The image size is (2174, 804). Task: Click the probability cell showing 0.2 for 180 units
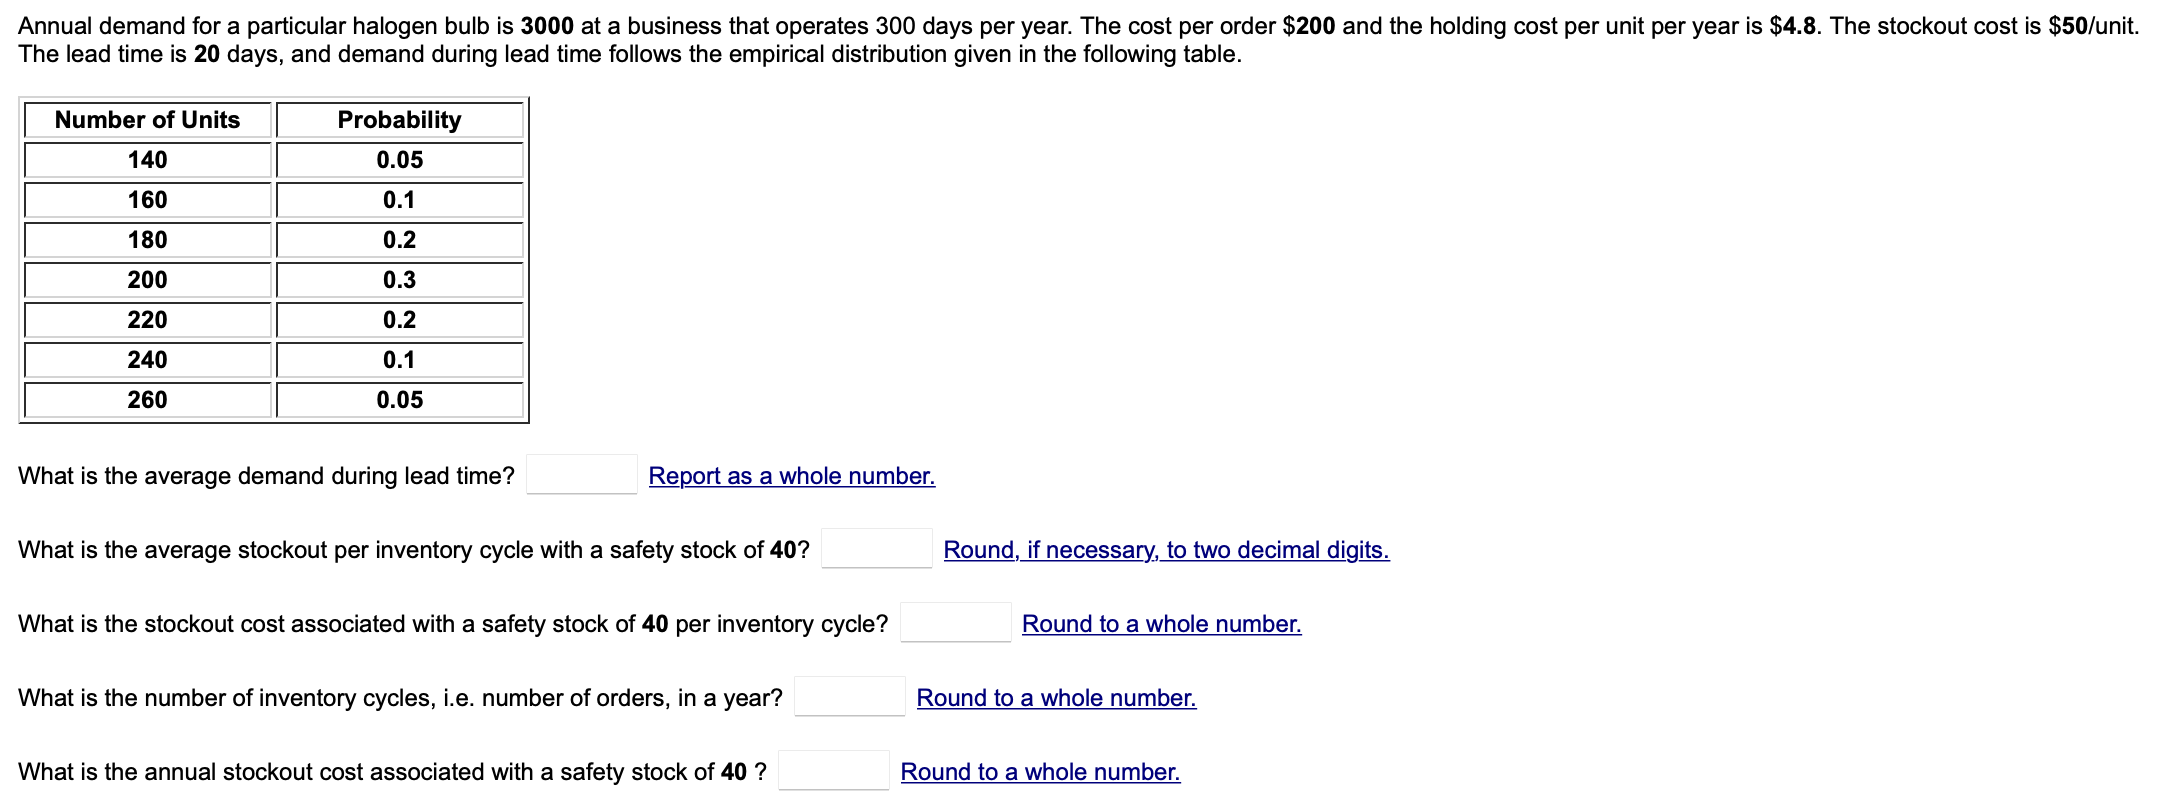(399, 239)
